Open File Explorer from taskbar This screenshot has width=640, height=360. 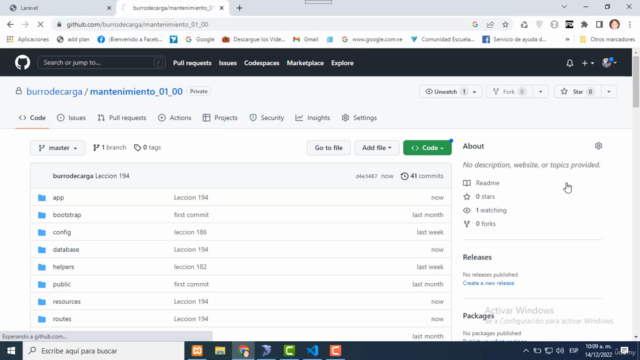point(220,351)
